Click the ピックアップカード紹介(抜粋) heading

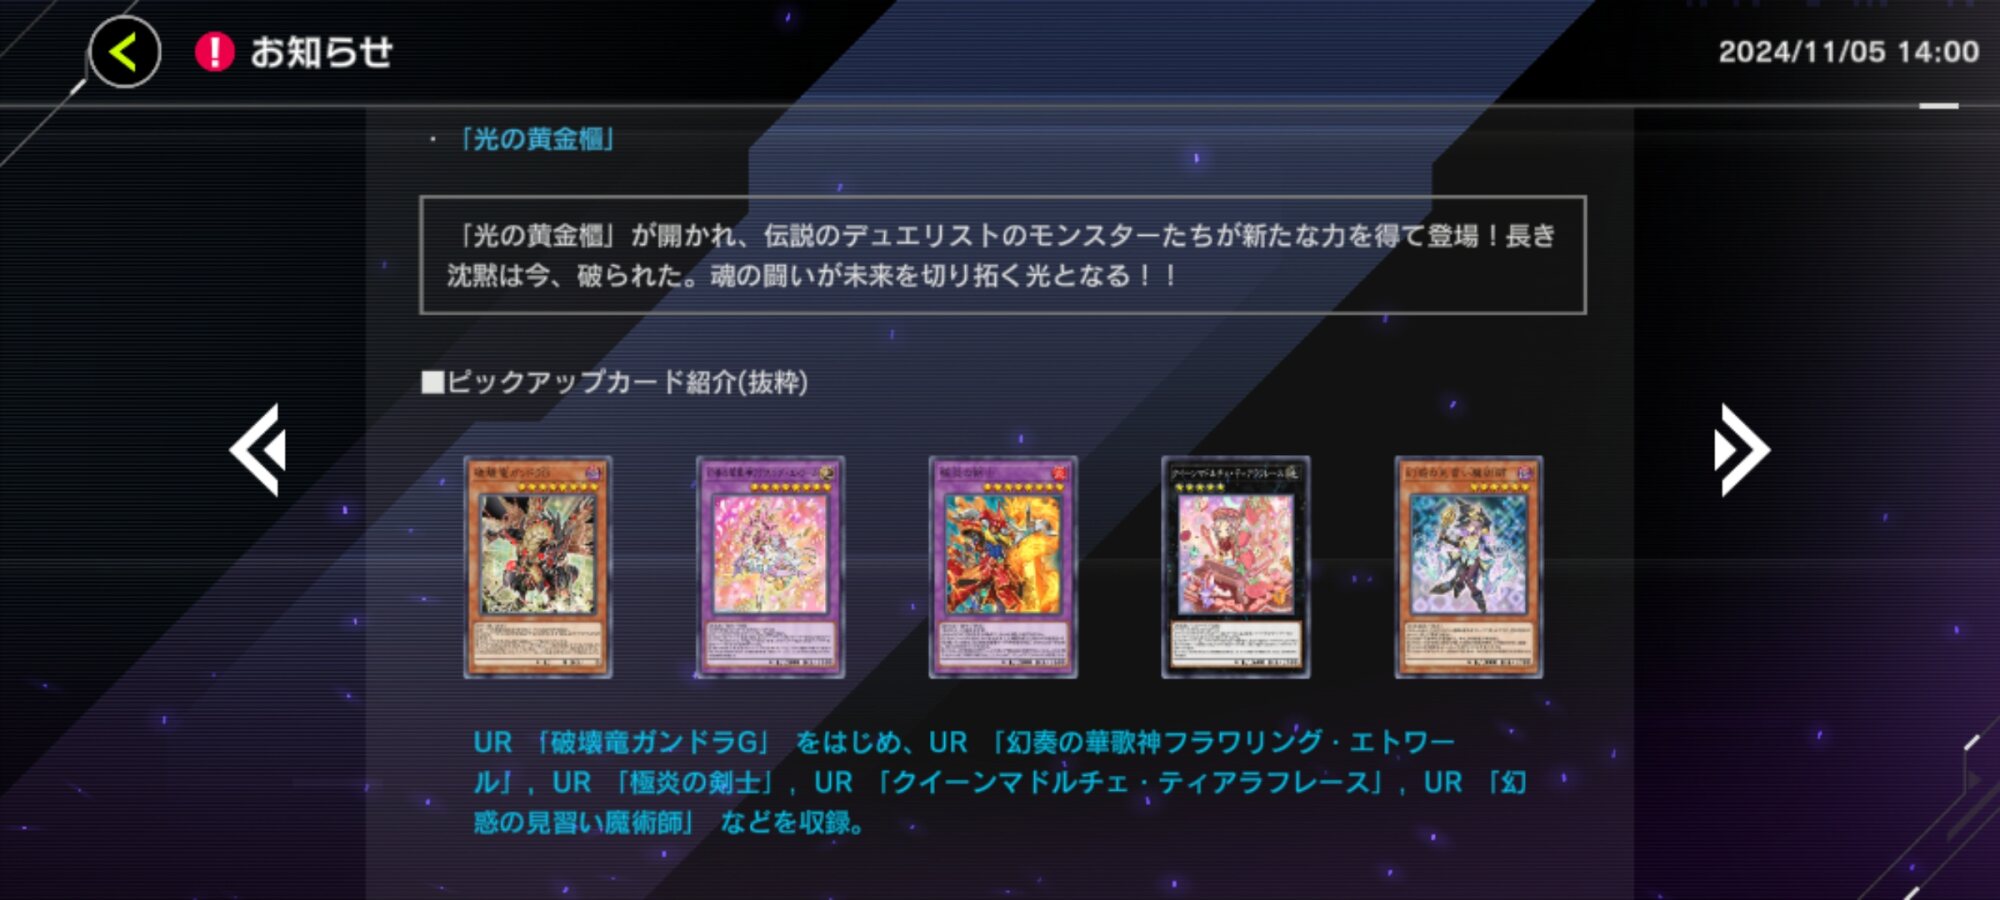615,382
